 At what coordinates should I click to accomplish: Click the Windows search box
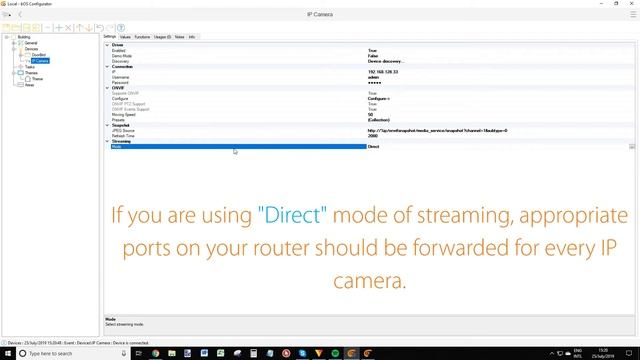point(73,353)
